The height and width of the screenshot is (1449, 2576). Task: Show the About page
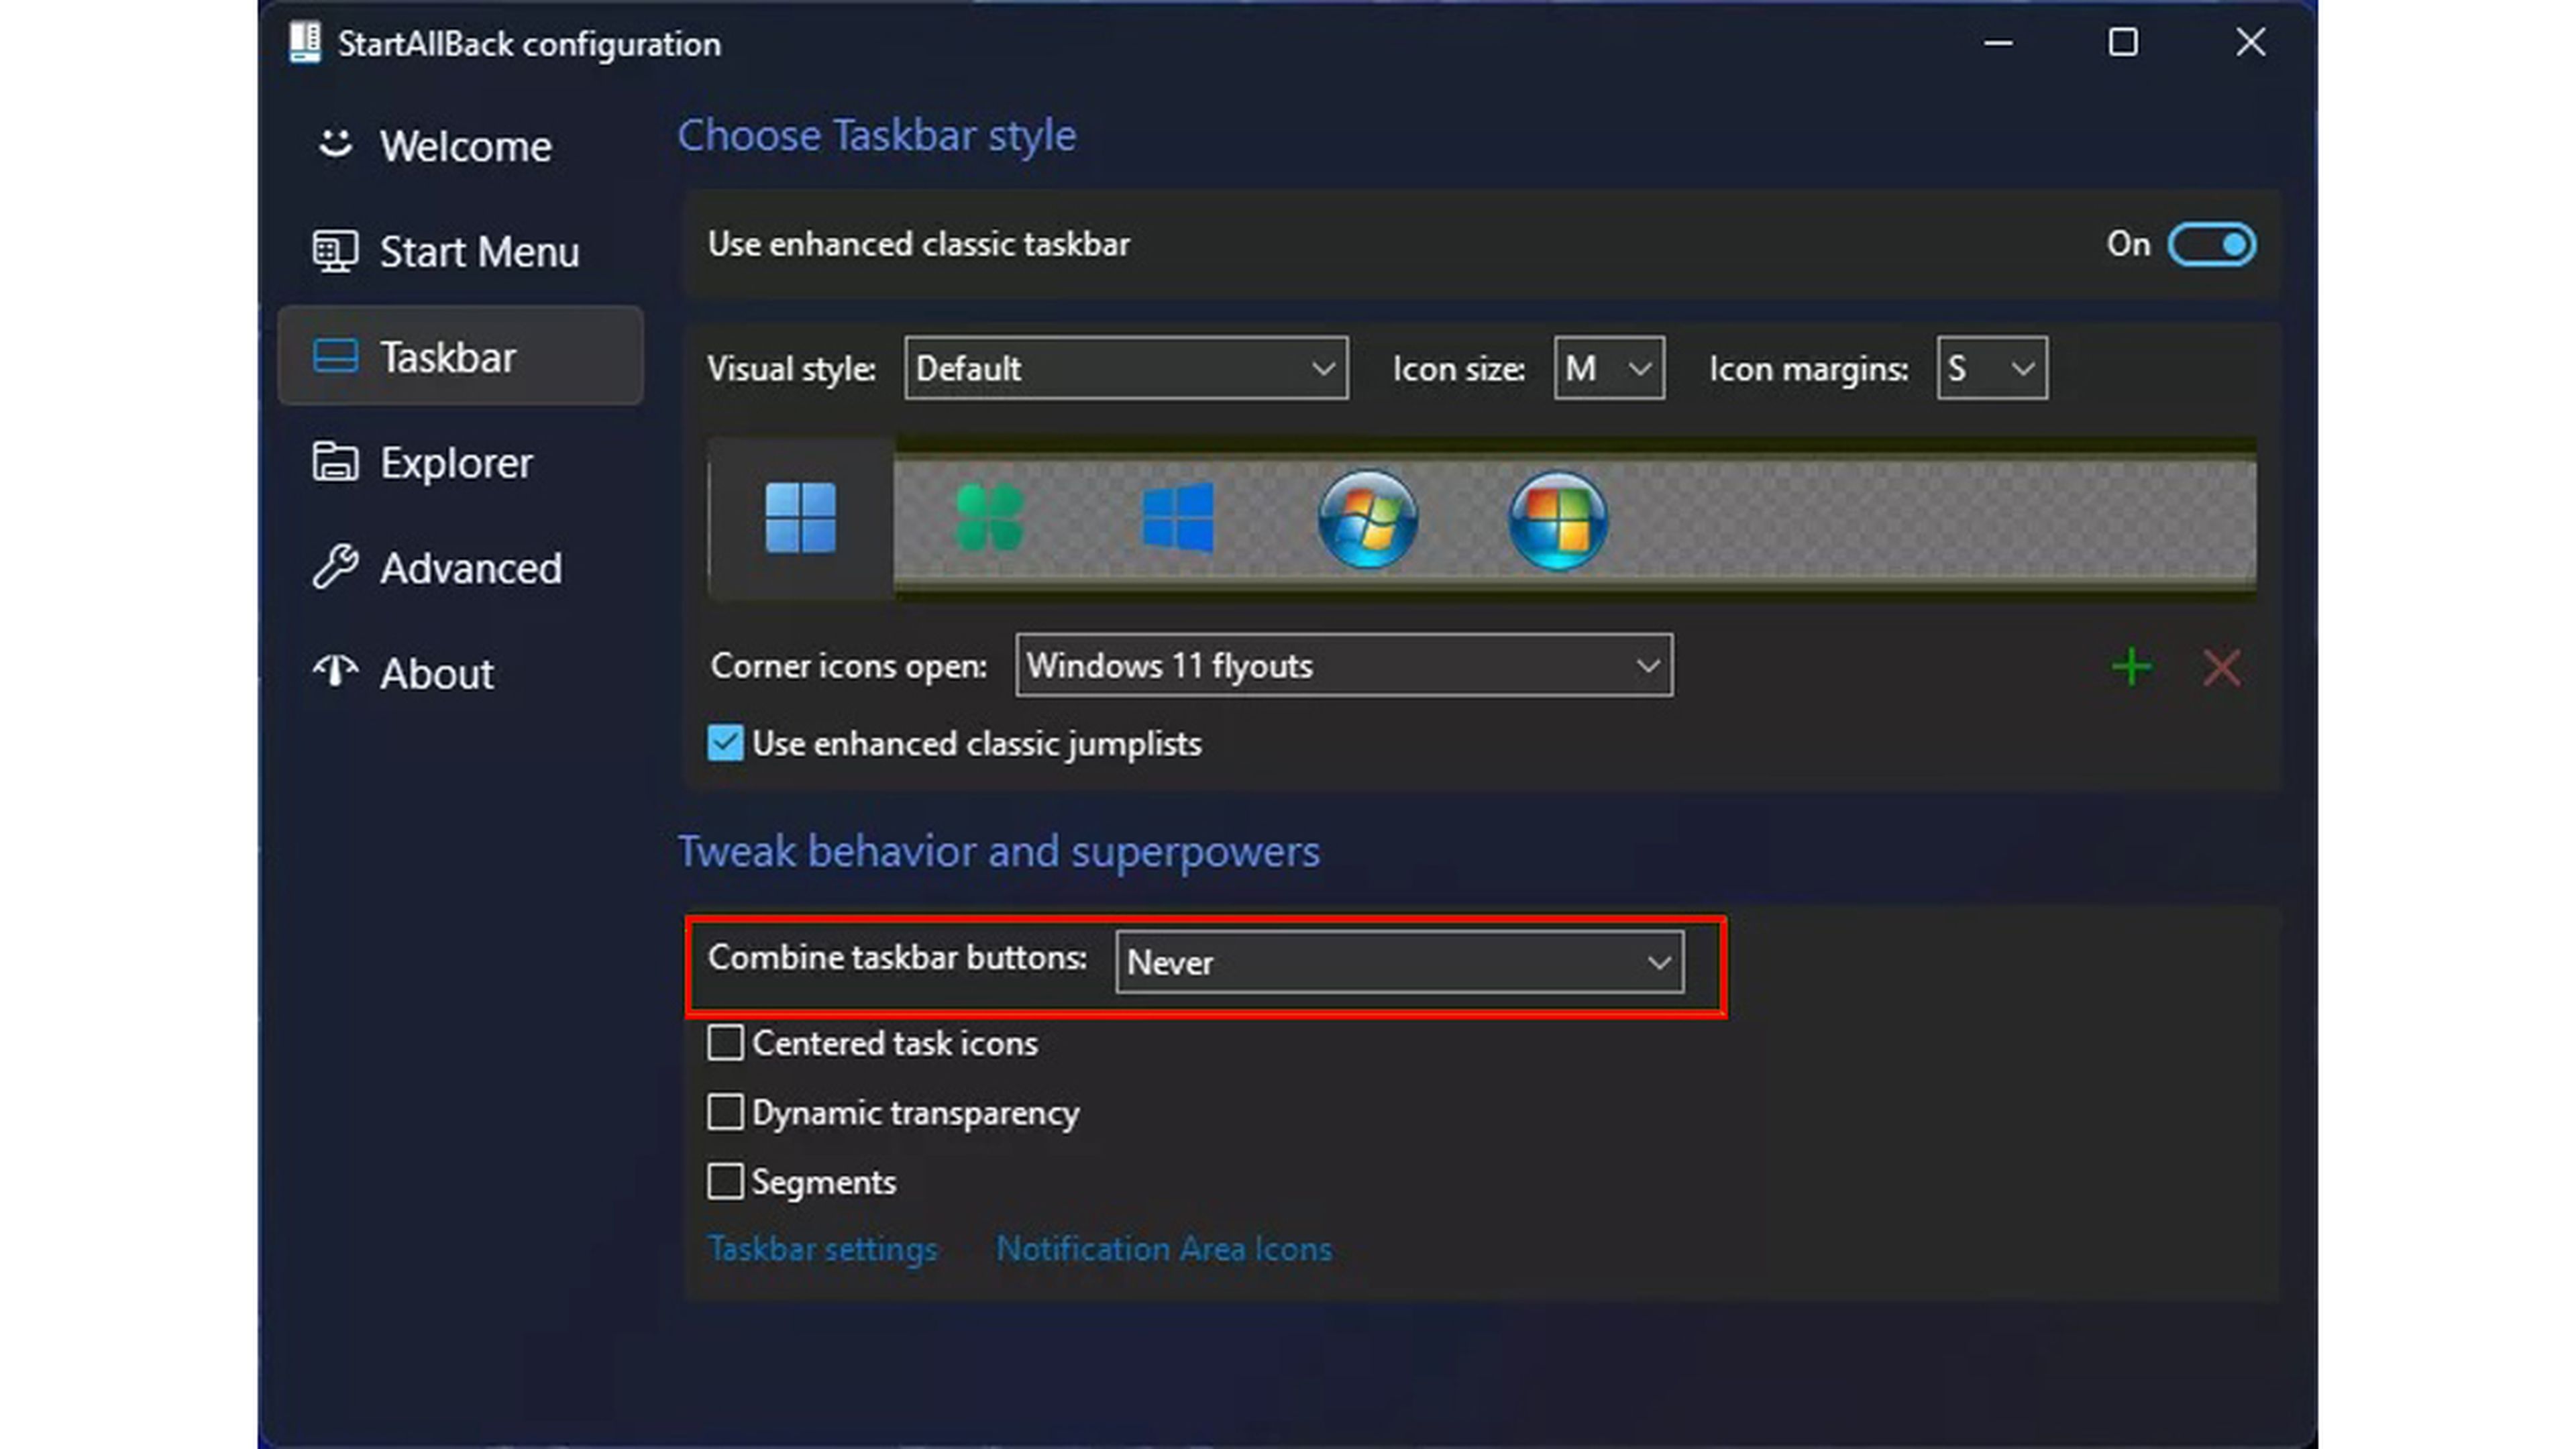(460, 672)
